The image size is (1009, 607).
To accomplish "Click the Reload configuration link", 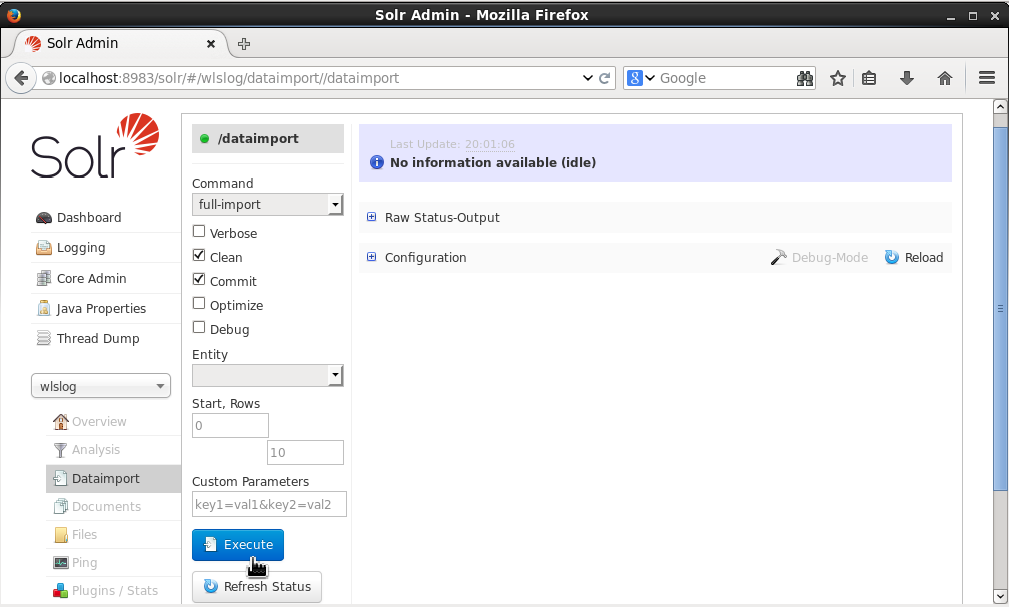I will [x=914, y=257].
